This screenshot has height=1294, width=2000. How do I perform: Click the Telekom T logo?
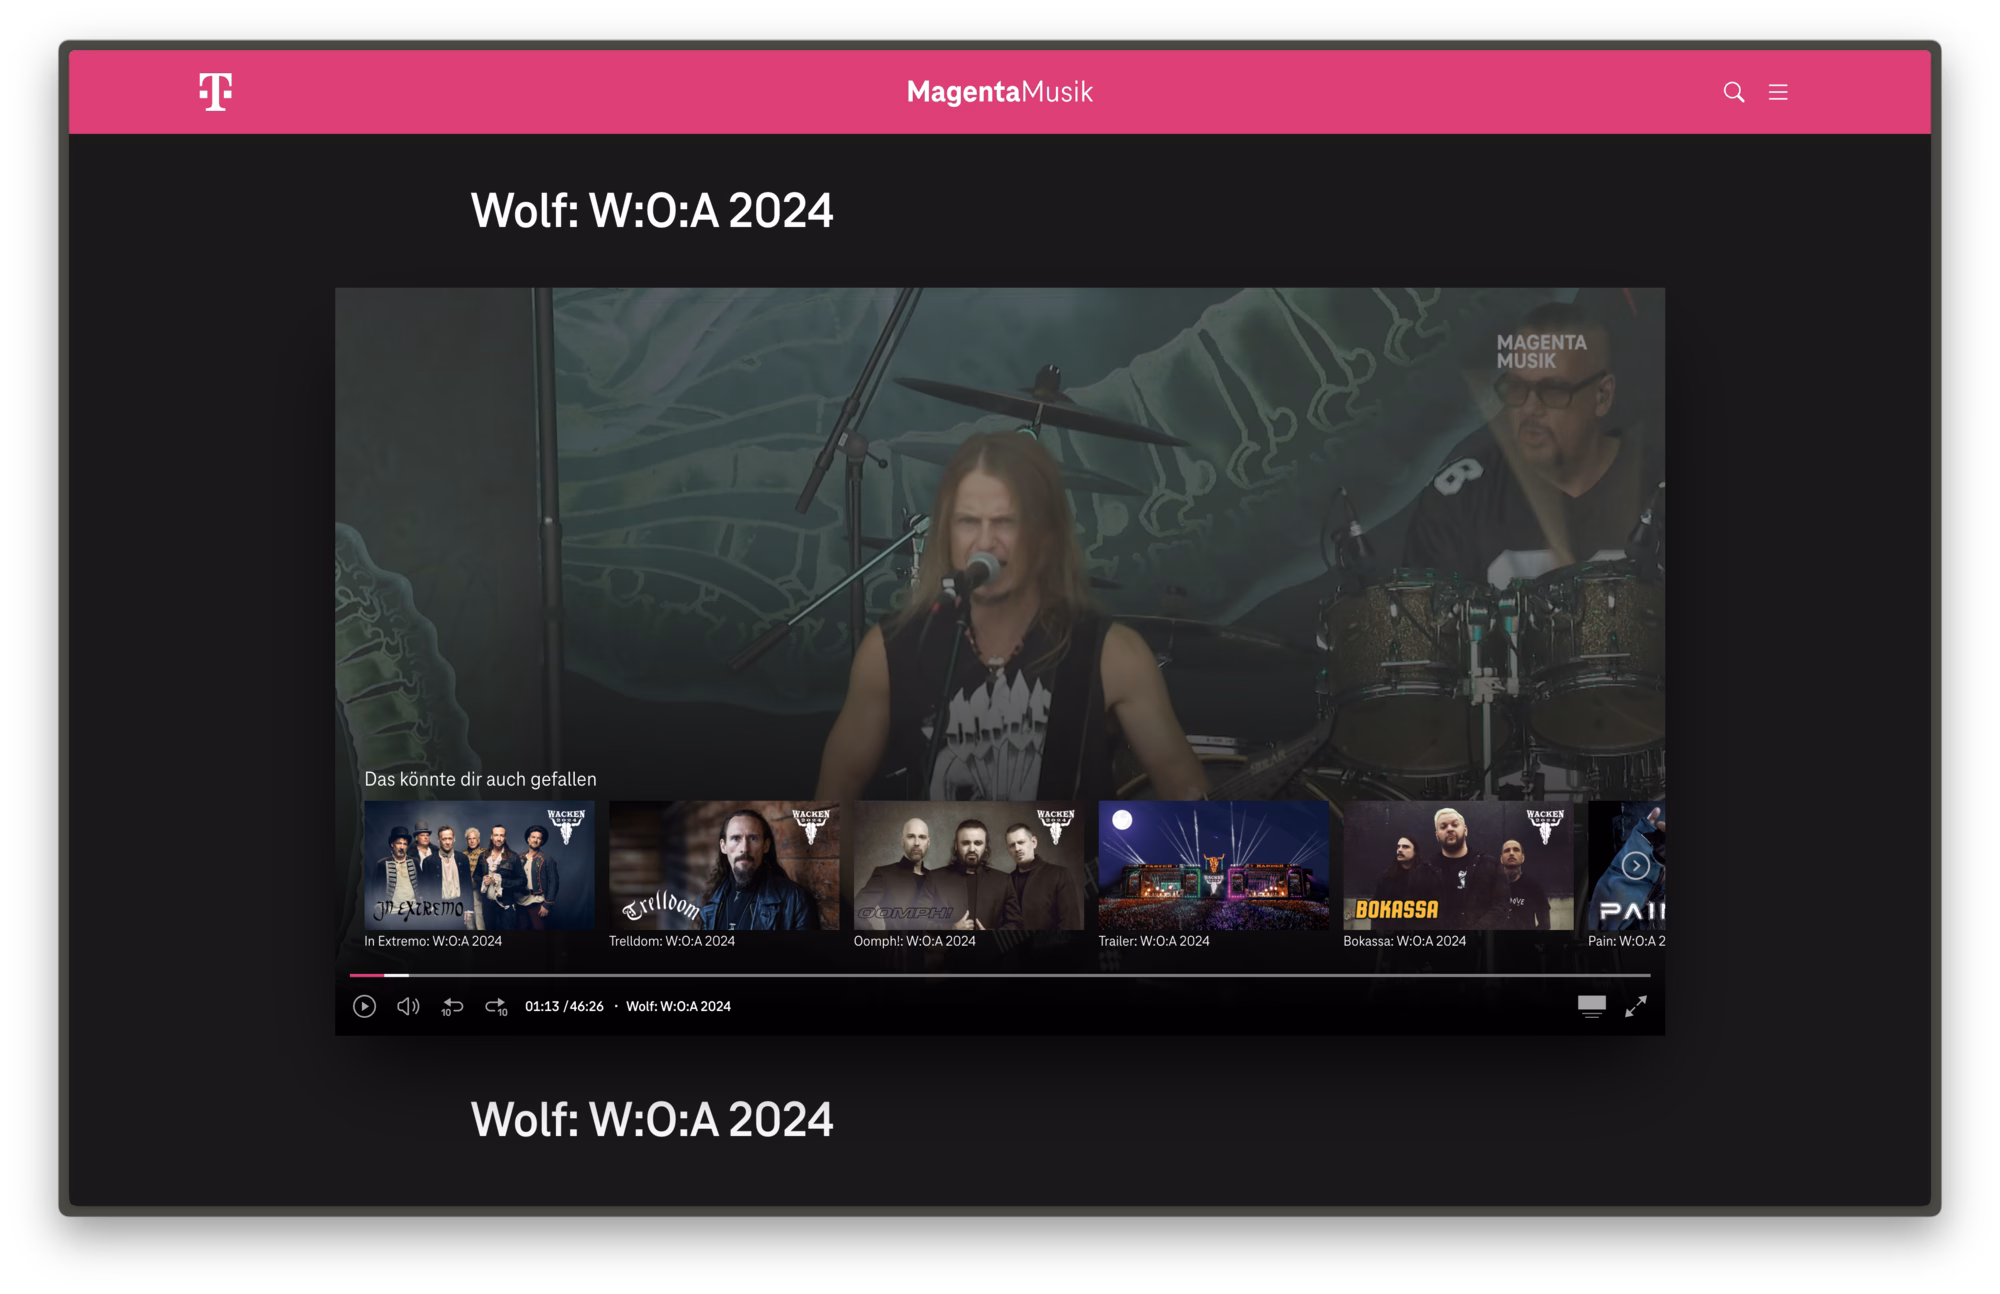216,92
